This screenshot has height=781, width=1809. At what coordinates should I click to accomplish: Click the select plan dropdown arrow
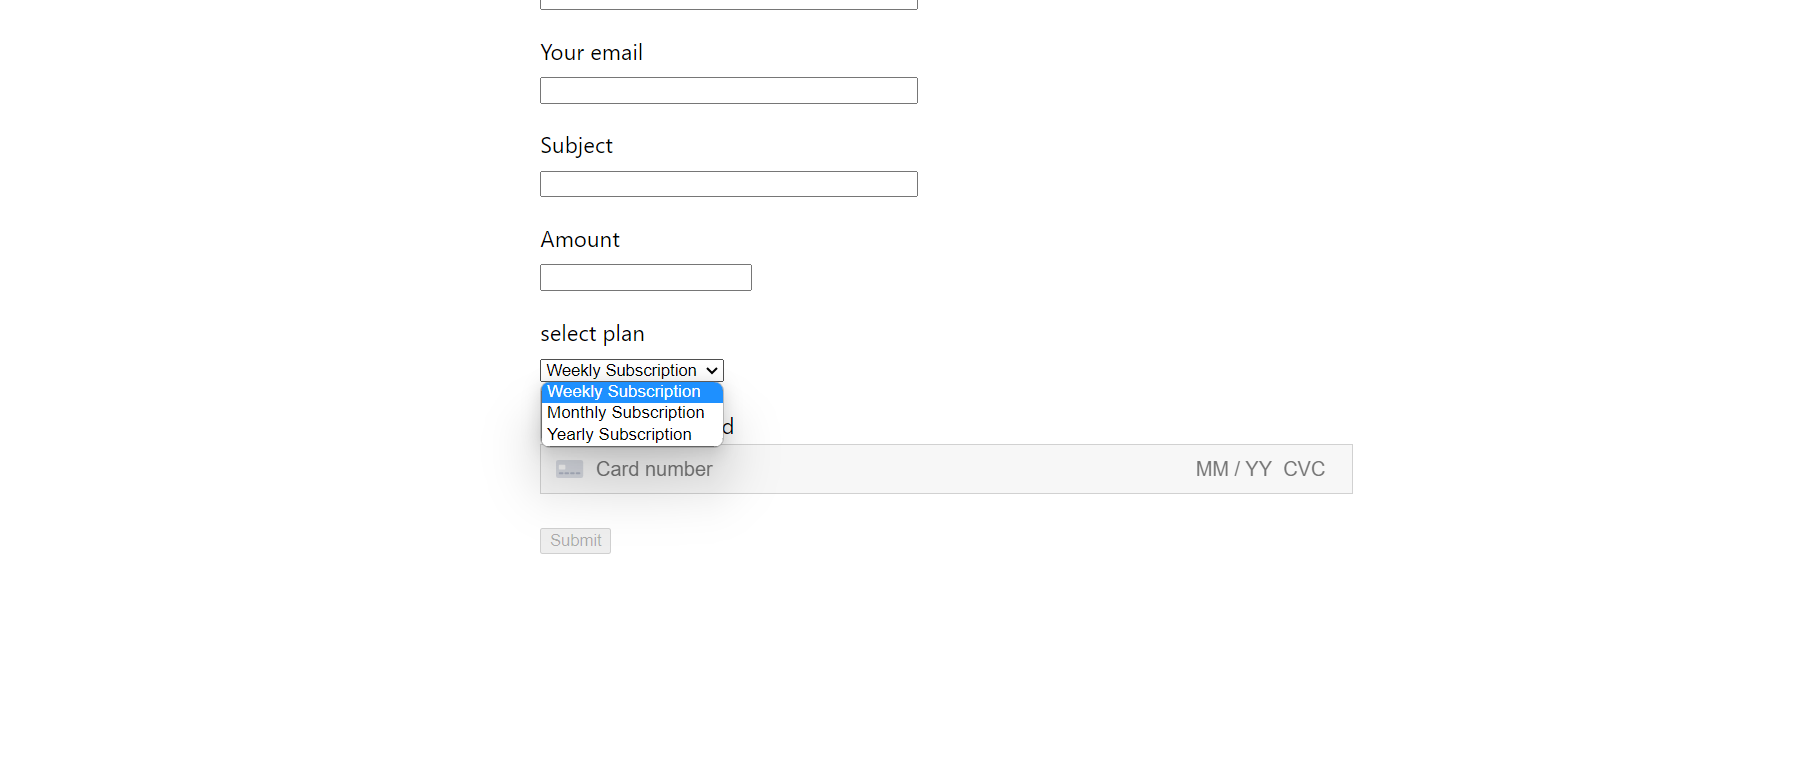[x=712, y=371]
